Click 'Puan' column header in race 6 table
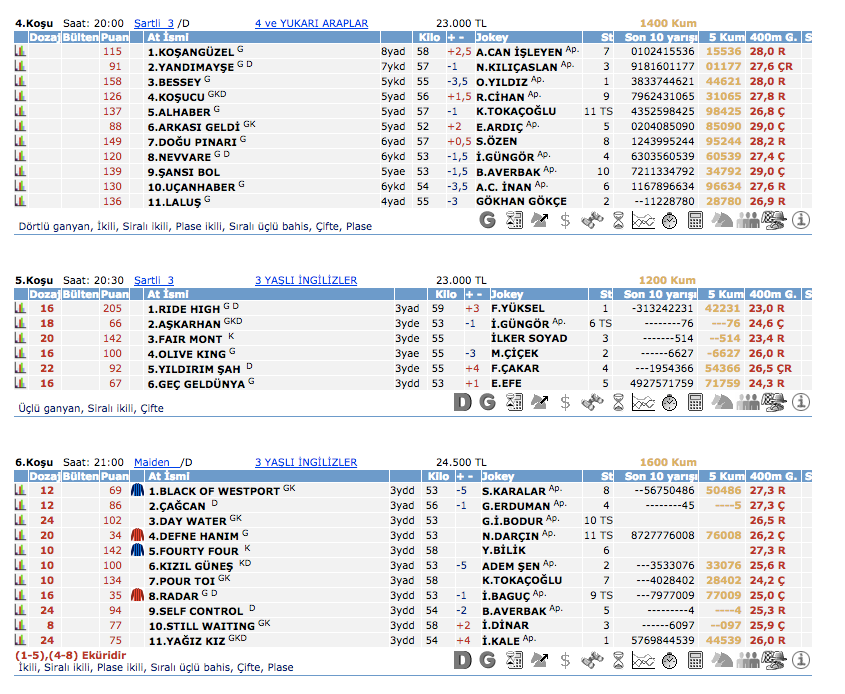 (114, 477)
